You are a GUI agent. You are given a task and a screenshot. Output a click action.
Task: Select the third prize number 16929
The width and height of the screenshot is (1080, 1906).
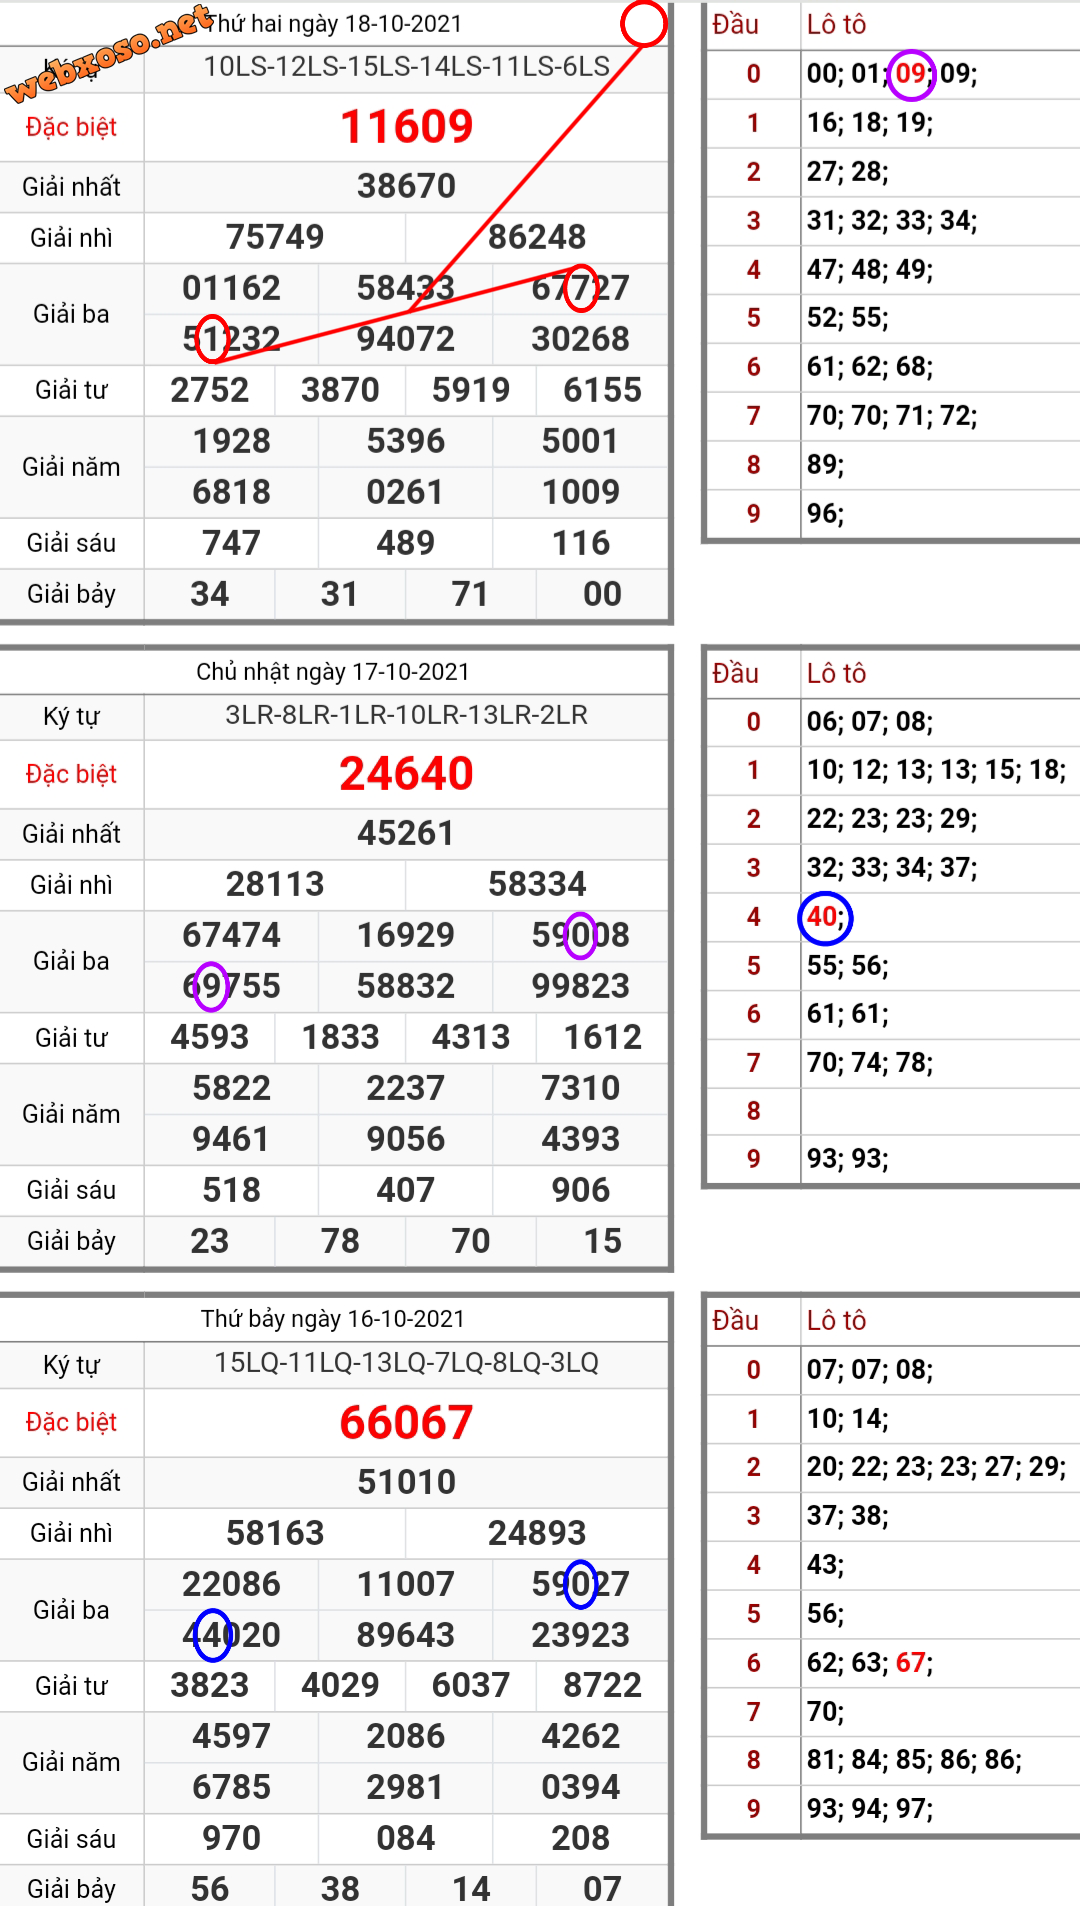point(406,935)
